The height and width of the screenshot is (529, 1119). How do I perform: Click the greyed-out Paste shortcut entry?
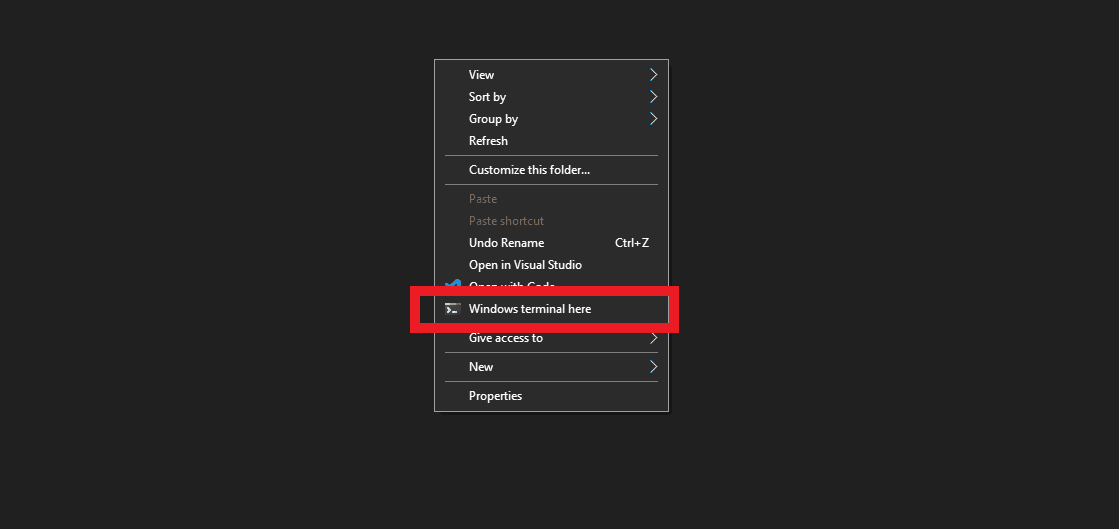(x=506, y=221)
